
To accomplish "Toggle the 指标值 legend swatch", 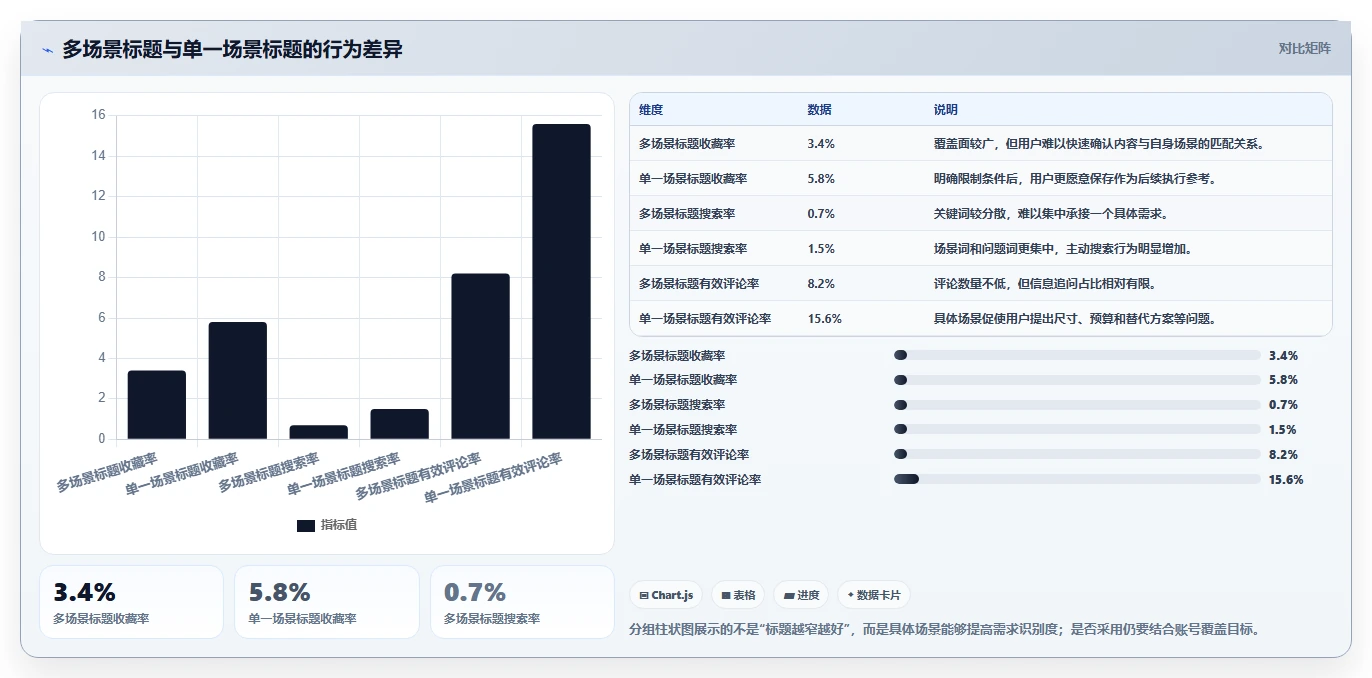I will 306,526.
